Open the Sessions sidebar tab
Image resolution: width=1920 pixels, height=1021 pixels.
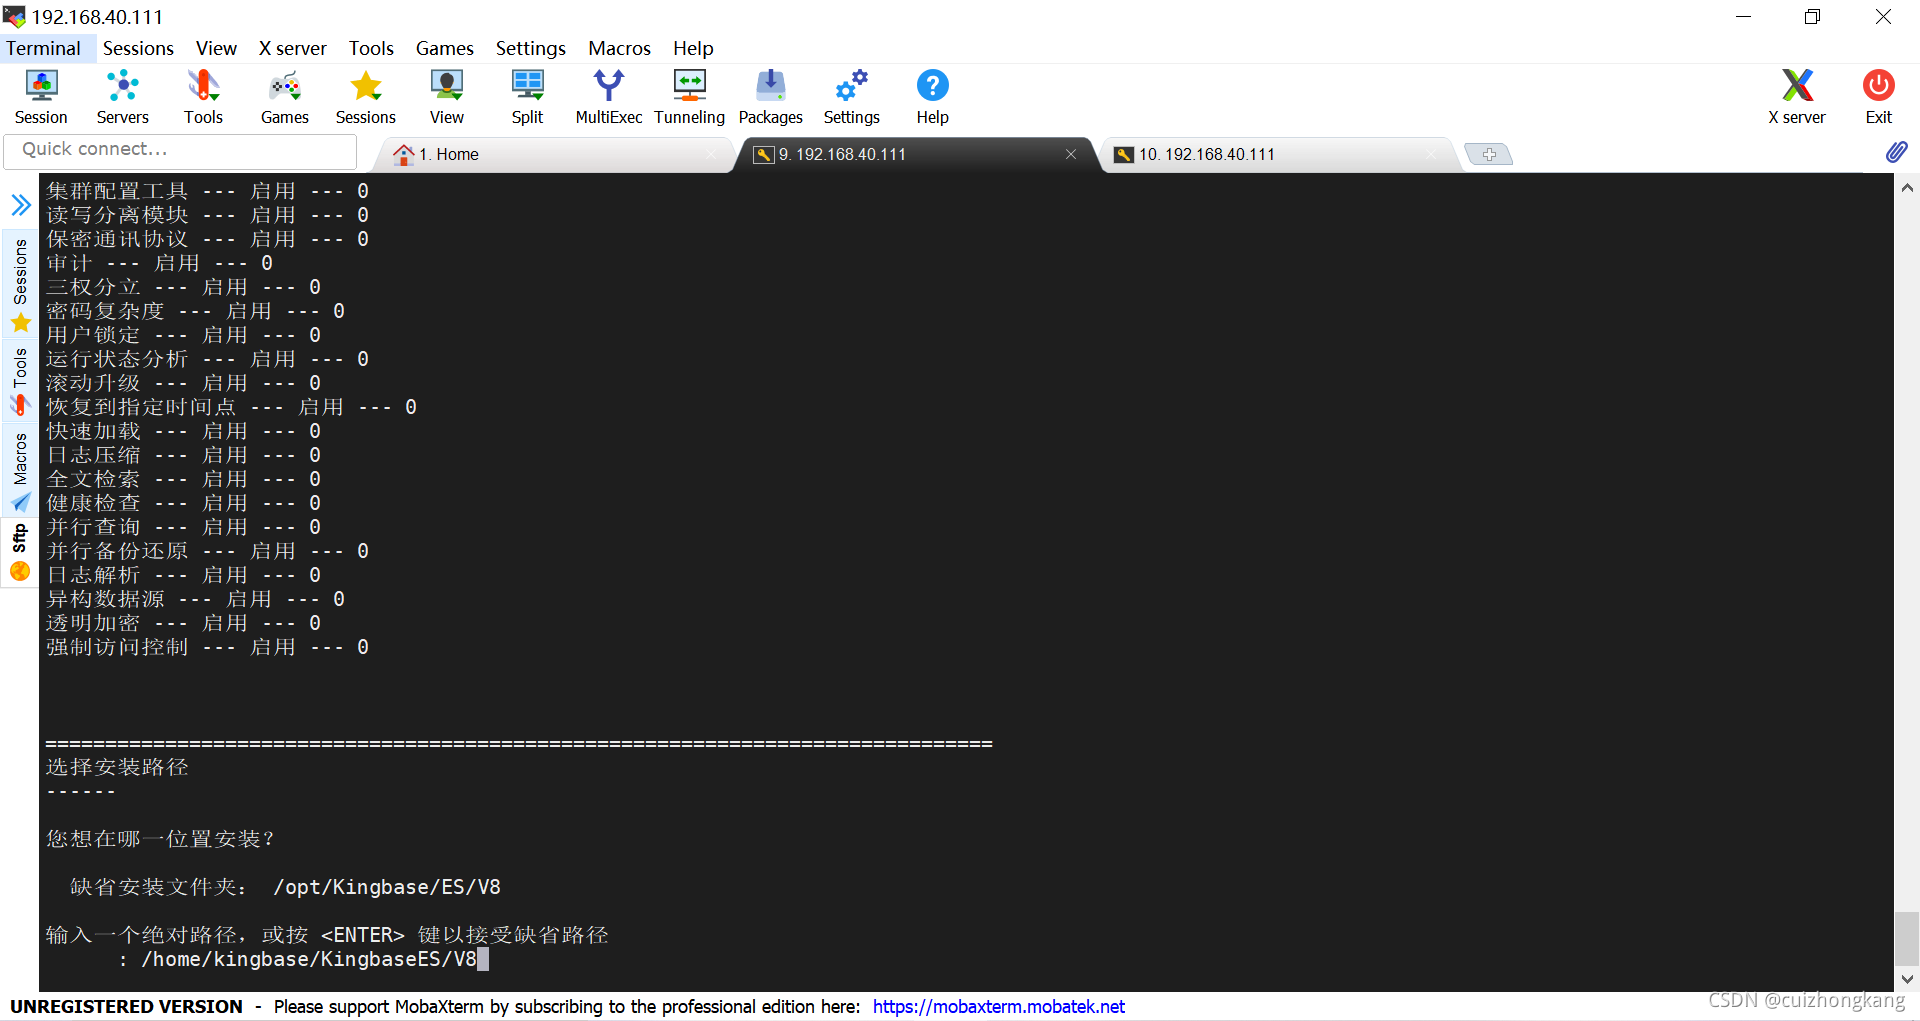point(20,285)
